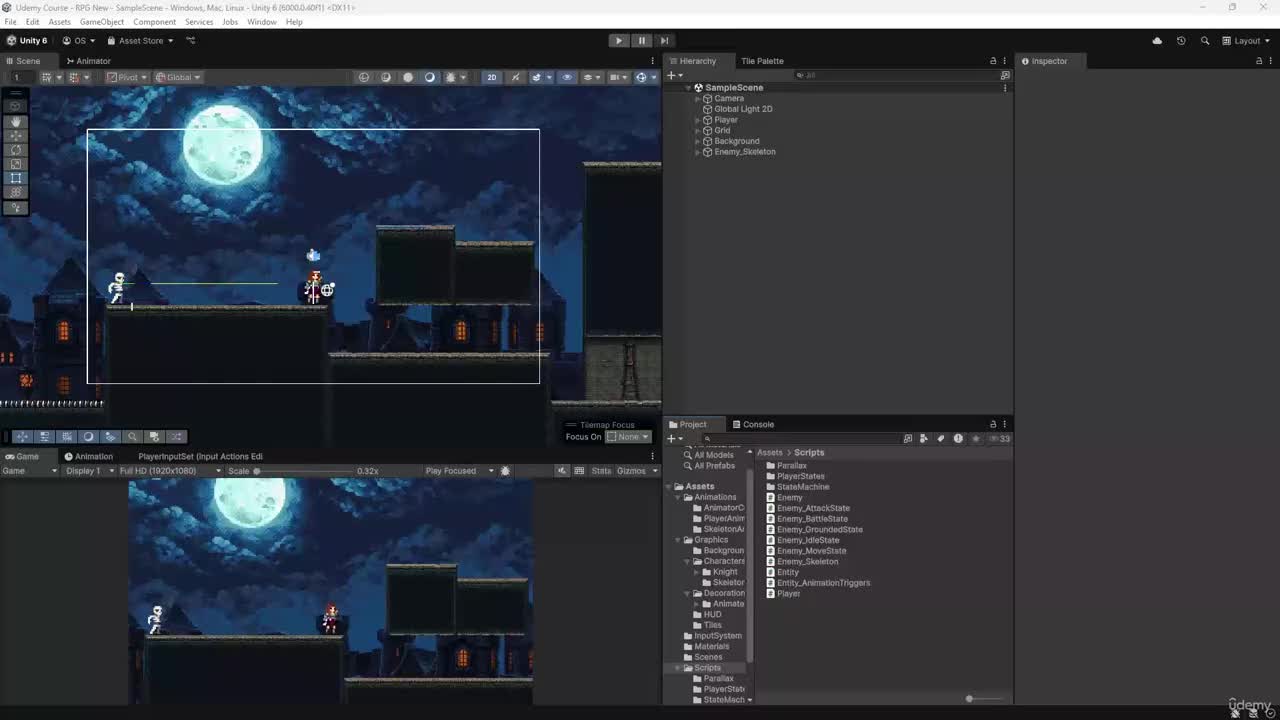Viewport: 1280px width, 720px height.
Task: Switch to the Tile Palette tab
Action: [x=762, y=61]
